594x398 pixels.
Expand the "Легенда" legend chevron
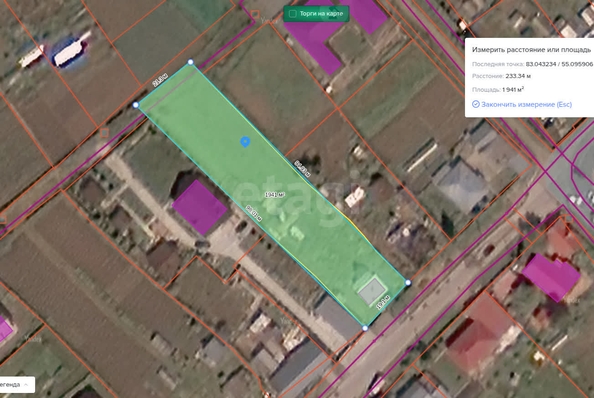[26, 385]
